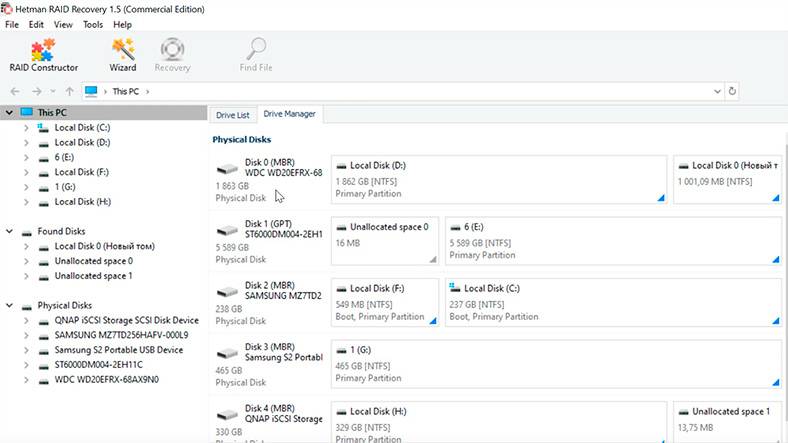Select Local Disk (H:) in tree
The height and width of the screenshot is (443, 788).
(82, 202)
